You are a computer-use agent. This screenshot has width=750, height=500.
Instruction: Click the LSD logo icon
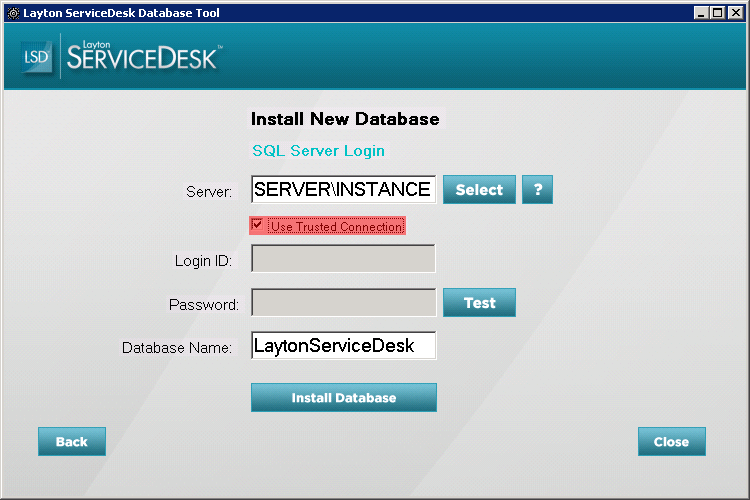coord(36,57)
